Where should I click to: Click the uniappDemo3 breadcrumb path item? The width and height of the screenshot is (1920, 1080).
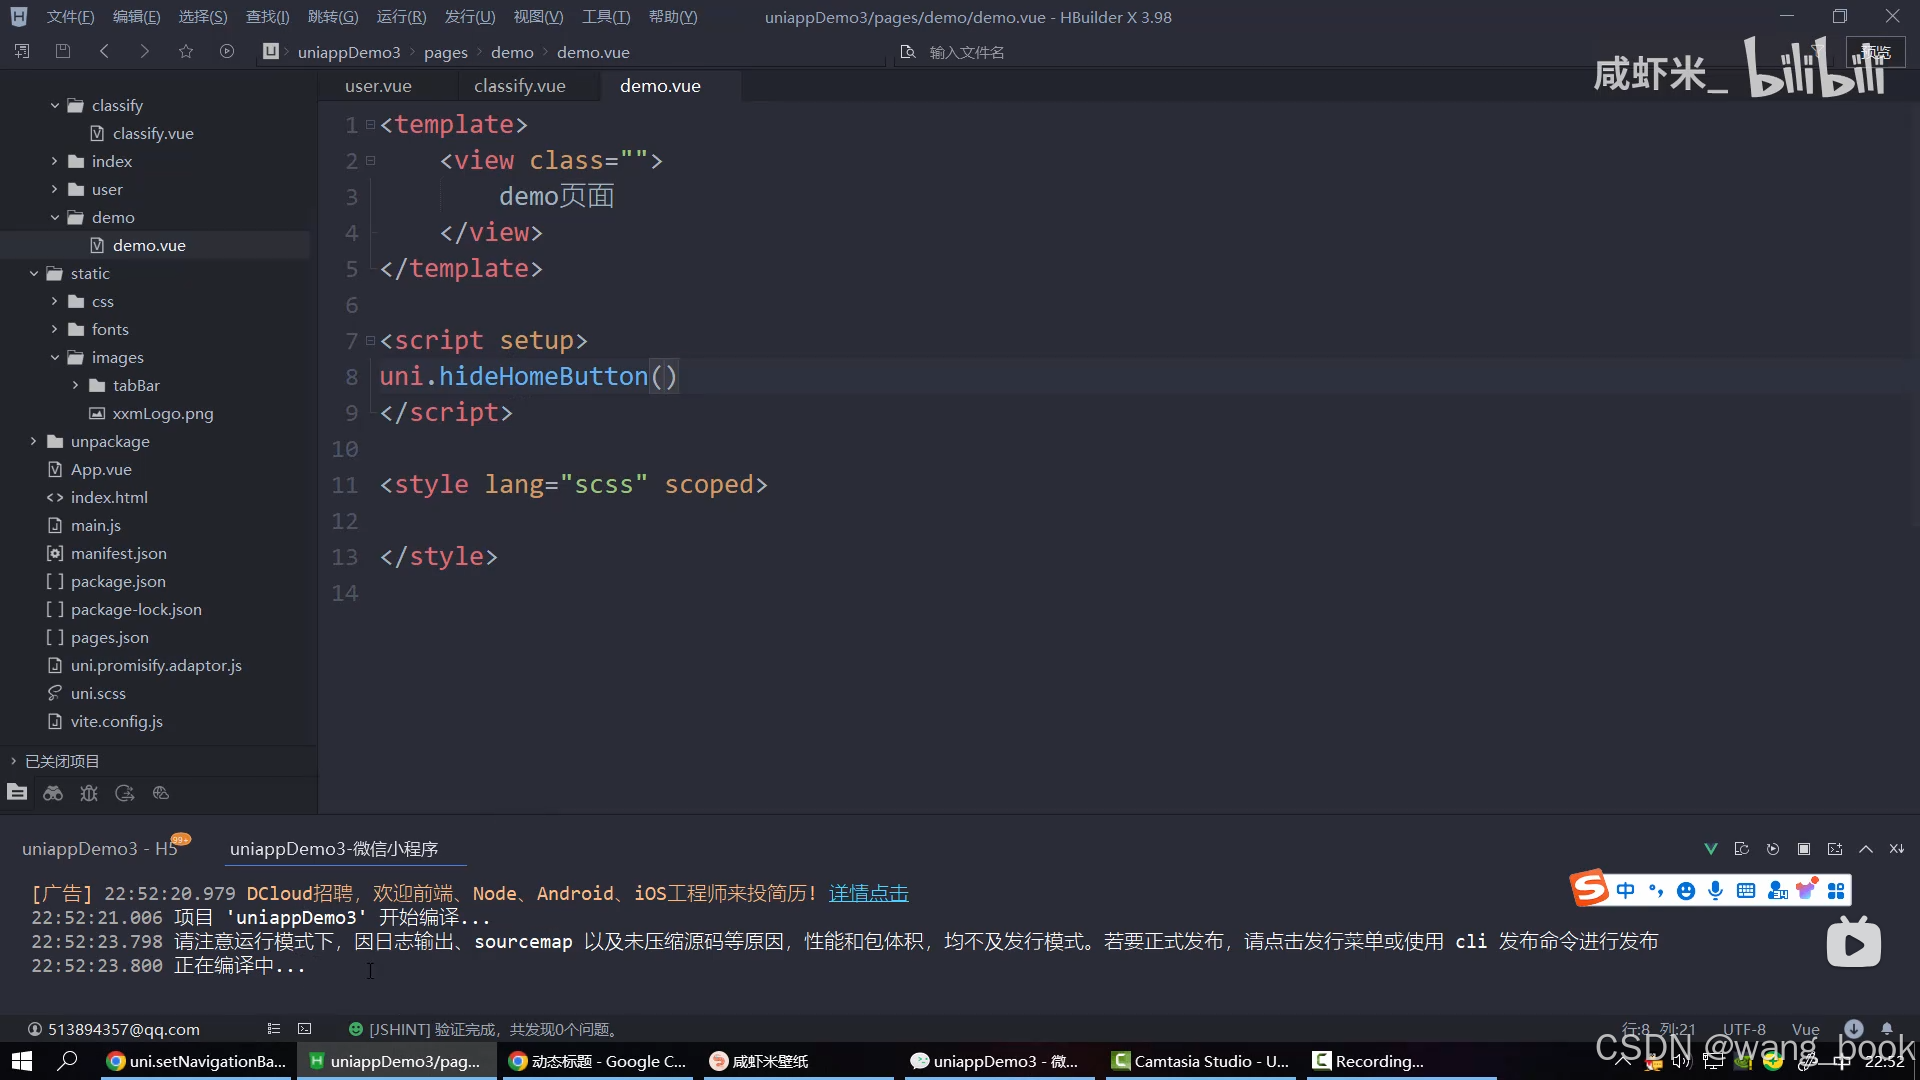click(x=348, y=51)
